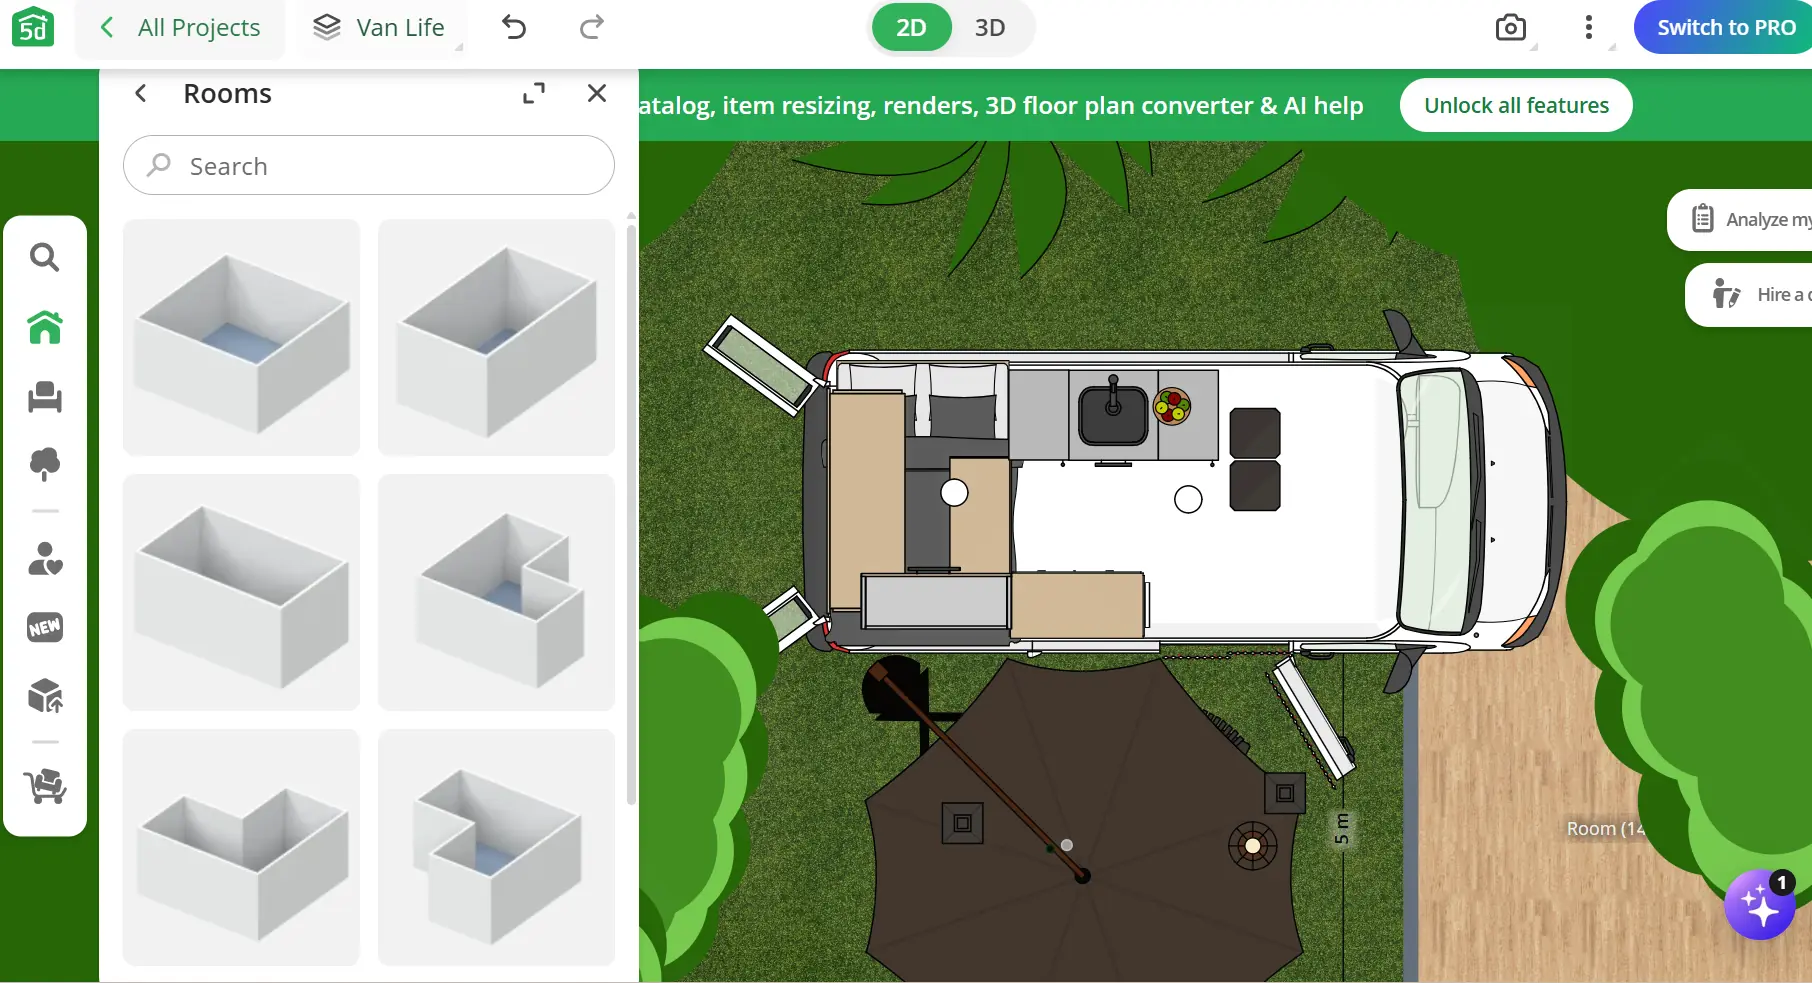Viewport: 1812px width, 983px height.
Task: Switch to 3D view mode
Action: 989,28
